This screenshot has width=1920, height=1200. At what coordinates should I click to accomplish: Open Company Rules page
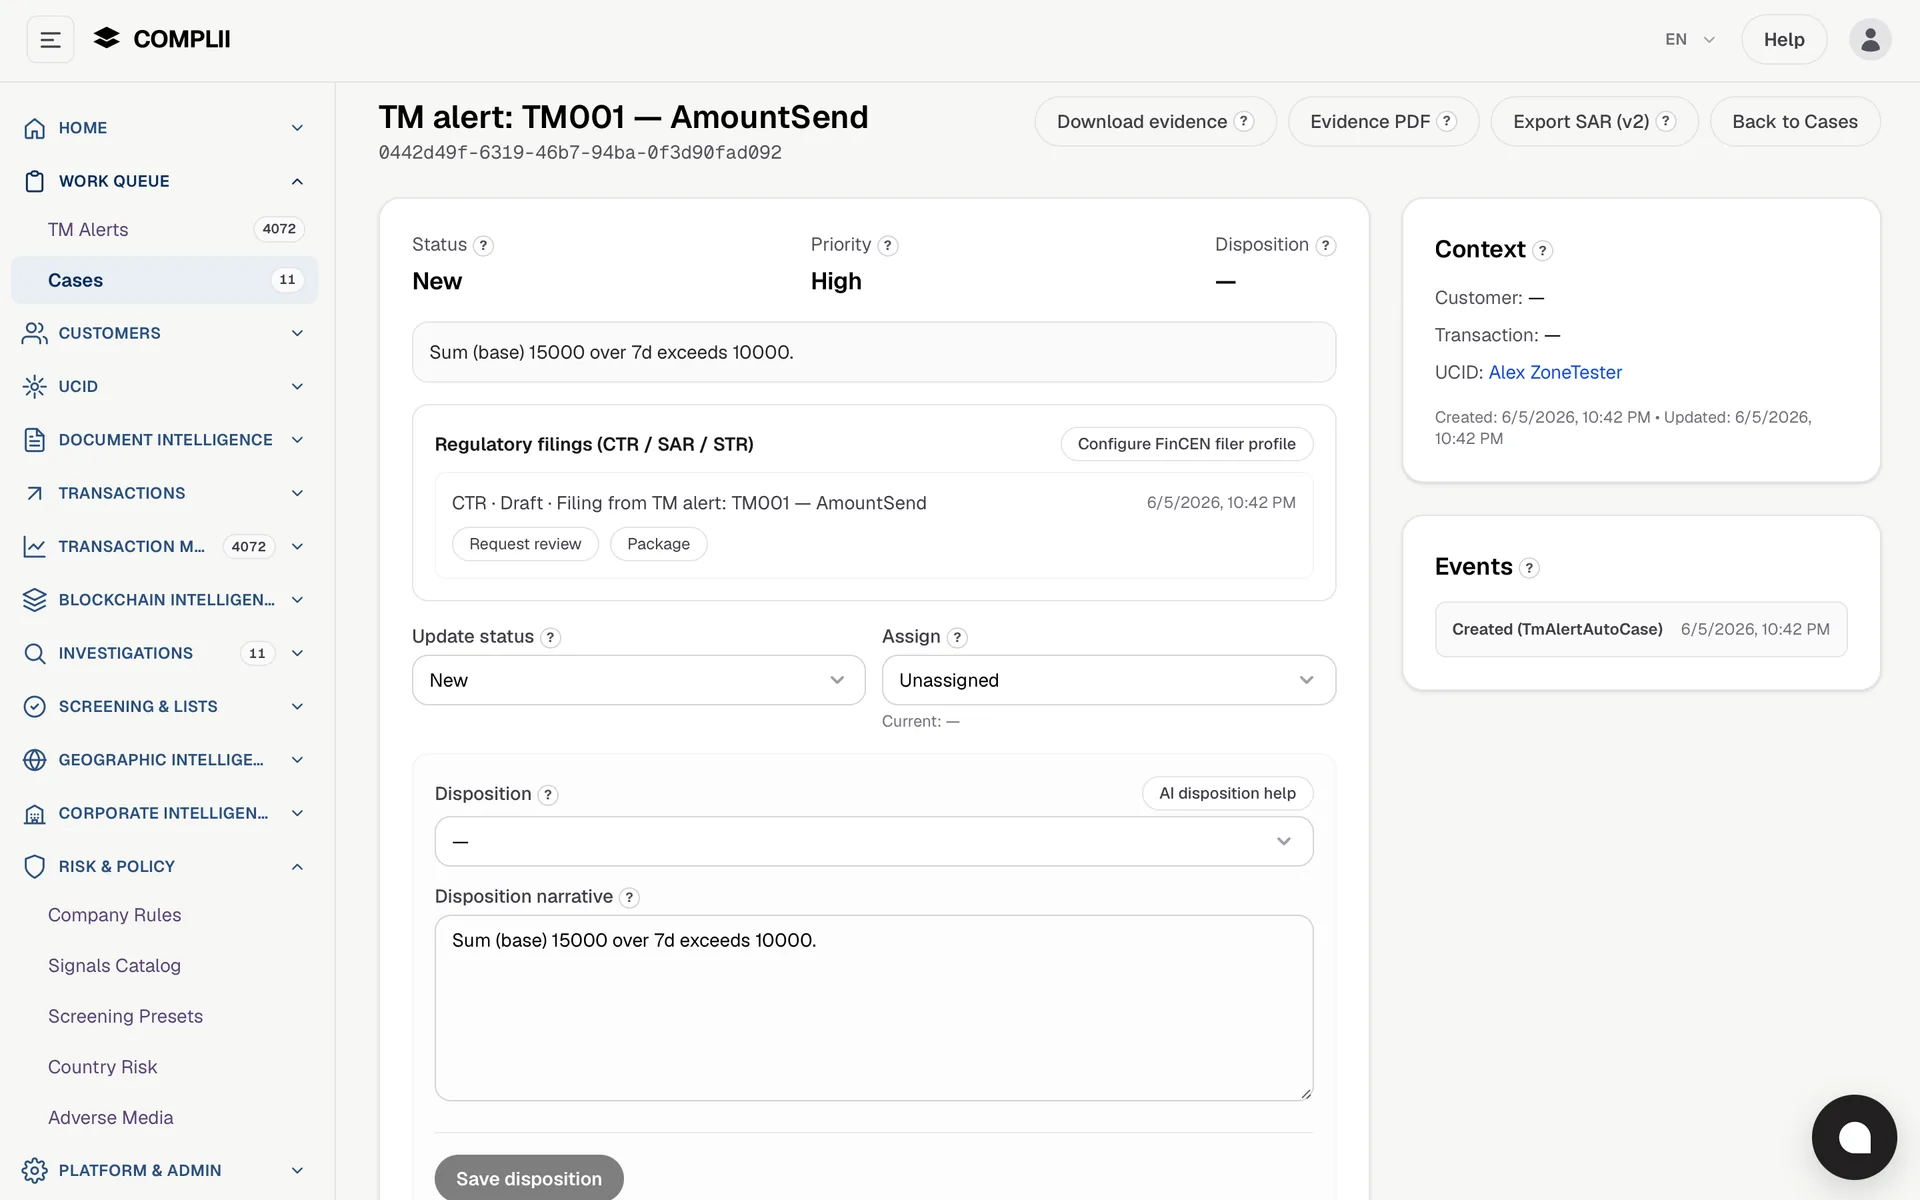tap(114, 915)
